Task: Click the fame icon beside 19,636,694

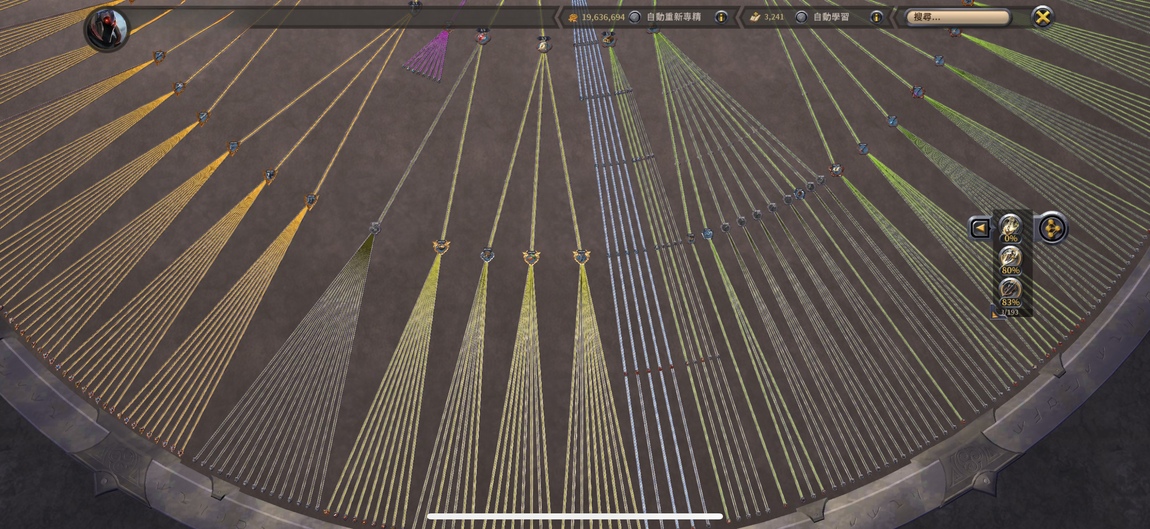Action: 573,17
